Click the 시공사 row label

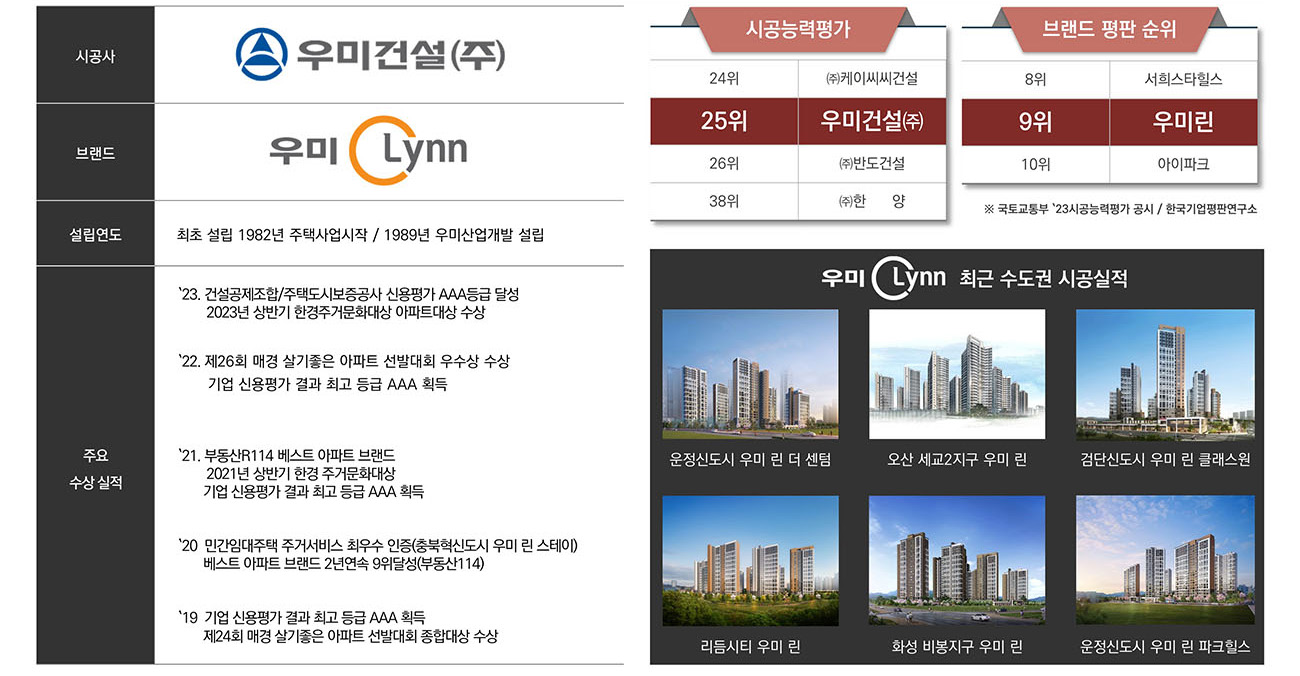95,56
